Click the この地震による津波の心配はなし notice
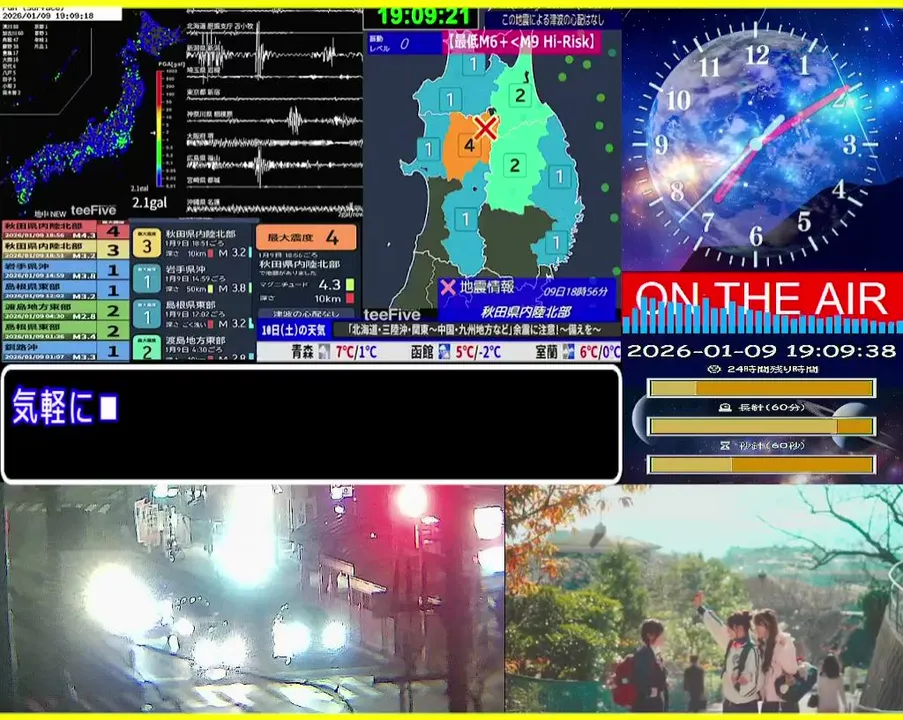Image resolution: width=903 pixels, height=720 pixels. (x=553, y=20)
